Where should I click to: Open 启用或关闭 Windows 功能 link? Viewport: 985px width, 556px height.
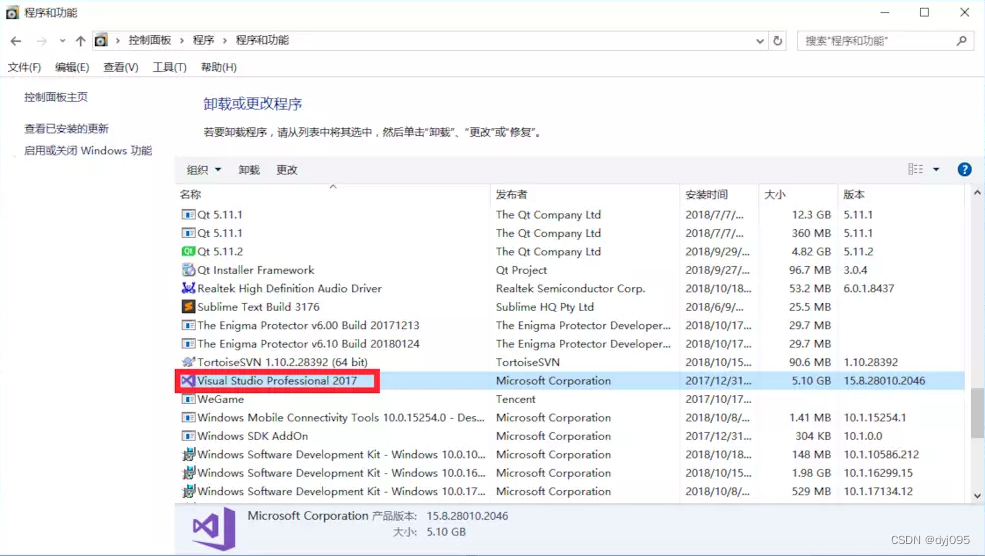(x=88, y=151)
